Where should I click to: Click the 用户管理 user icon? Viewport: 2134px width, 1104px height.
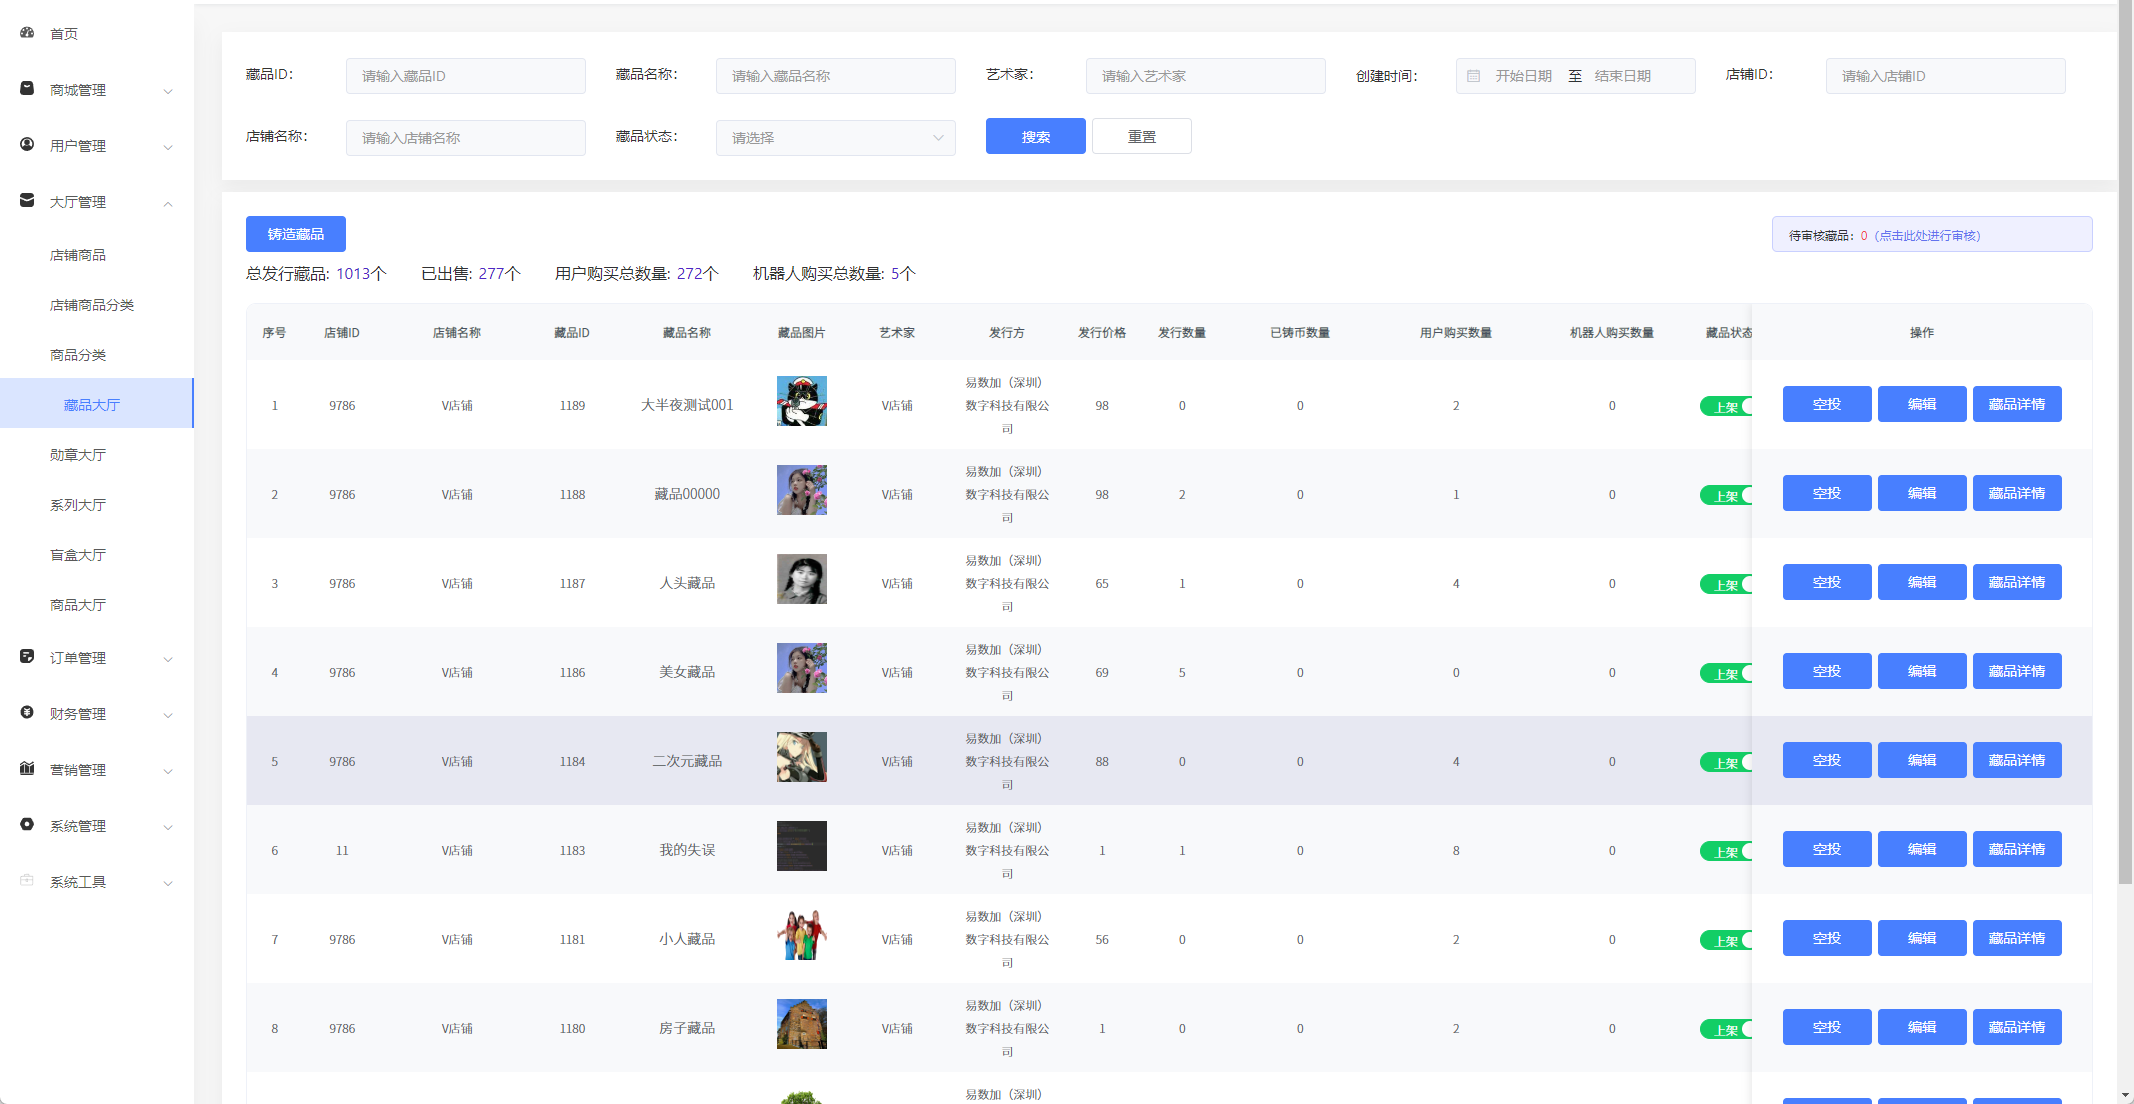27,145
